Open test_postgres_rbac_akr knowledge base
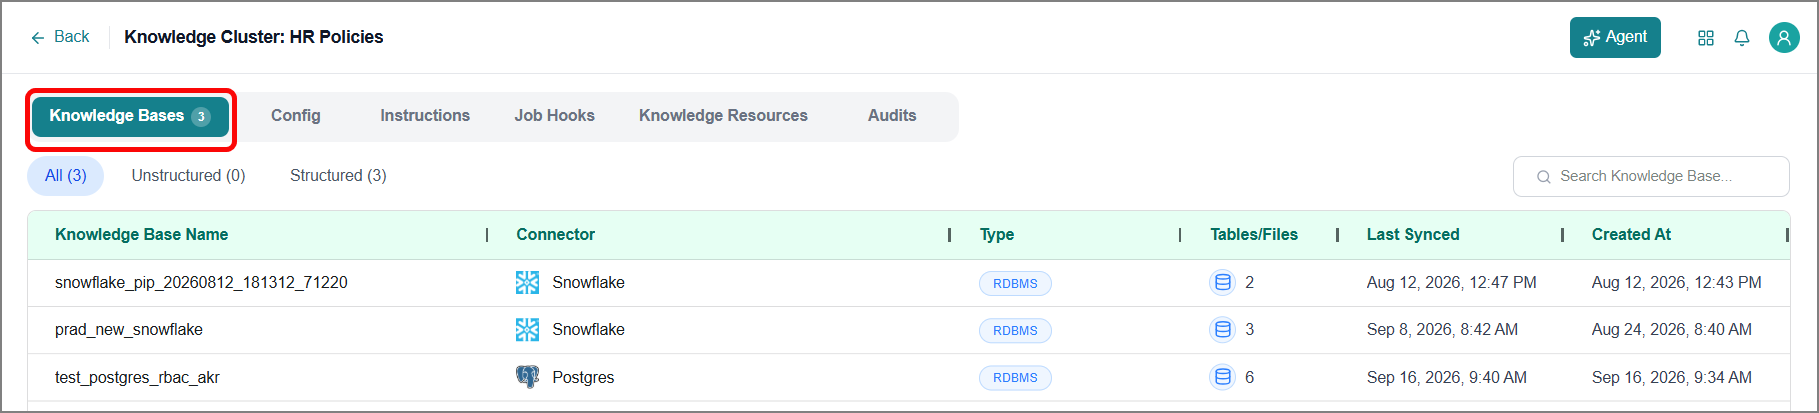The image size is (1819, 413). [137, 378]
